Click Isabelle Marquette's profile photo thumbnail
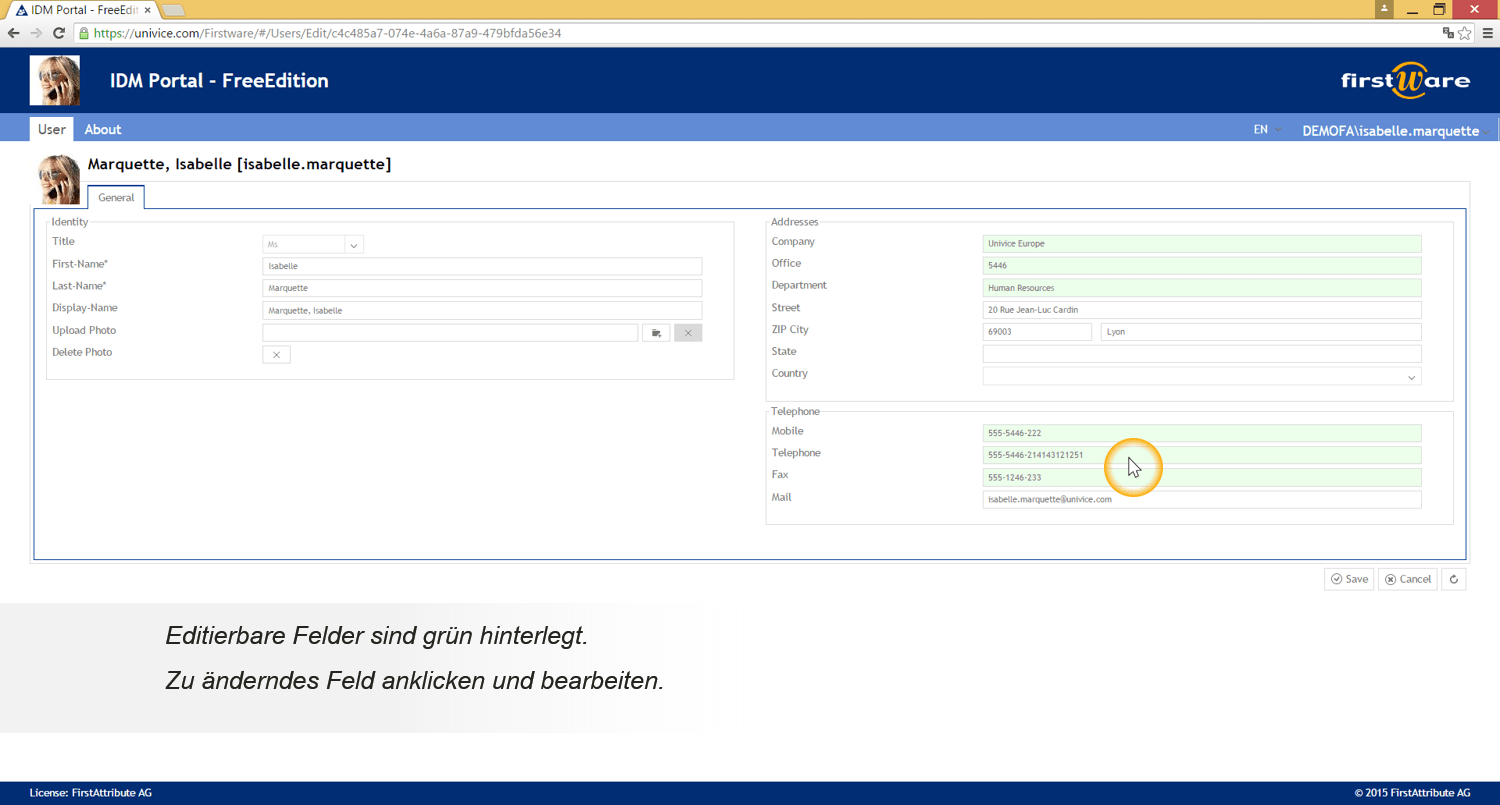The width and height of the screenshot is (1500, 805). click(59, 180)
